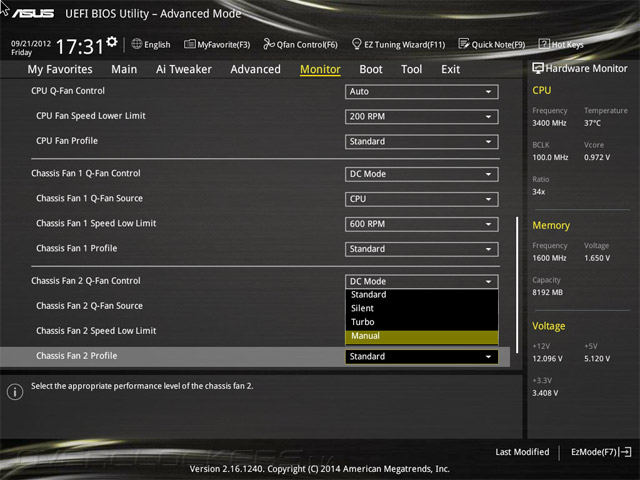640x480 pixels.
Task: Click the ASUS logo
Action: pos(33,13)
